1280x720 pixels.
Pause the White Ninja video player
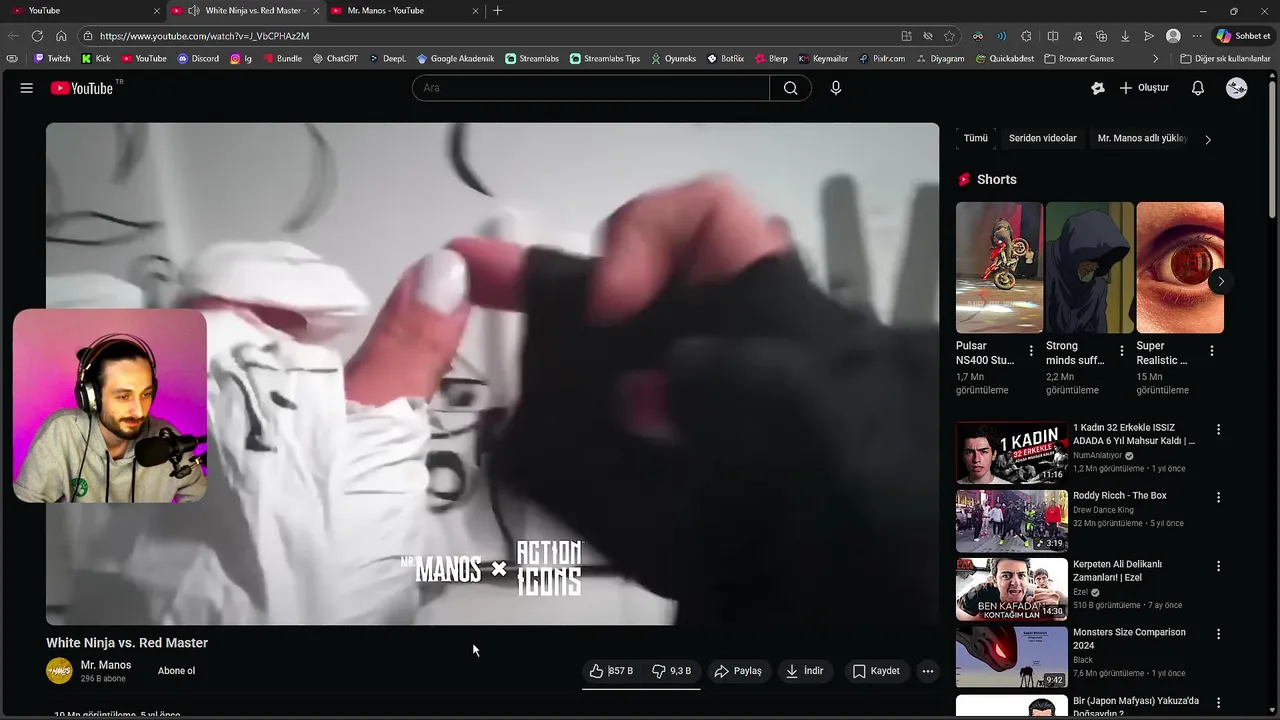coord(492,374)
